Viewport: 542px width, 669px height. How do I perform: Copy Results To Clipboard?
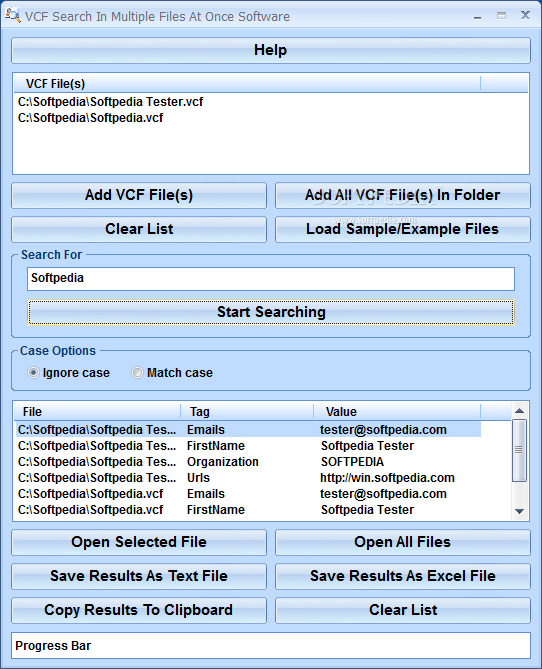pyautogui.click(x=139, y=610)
